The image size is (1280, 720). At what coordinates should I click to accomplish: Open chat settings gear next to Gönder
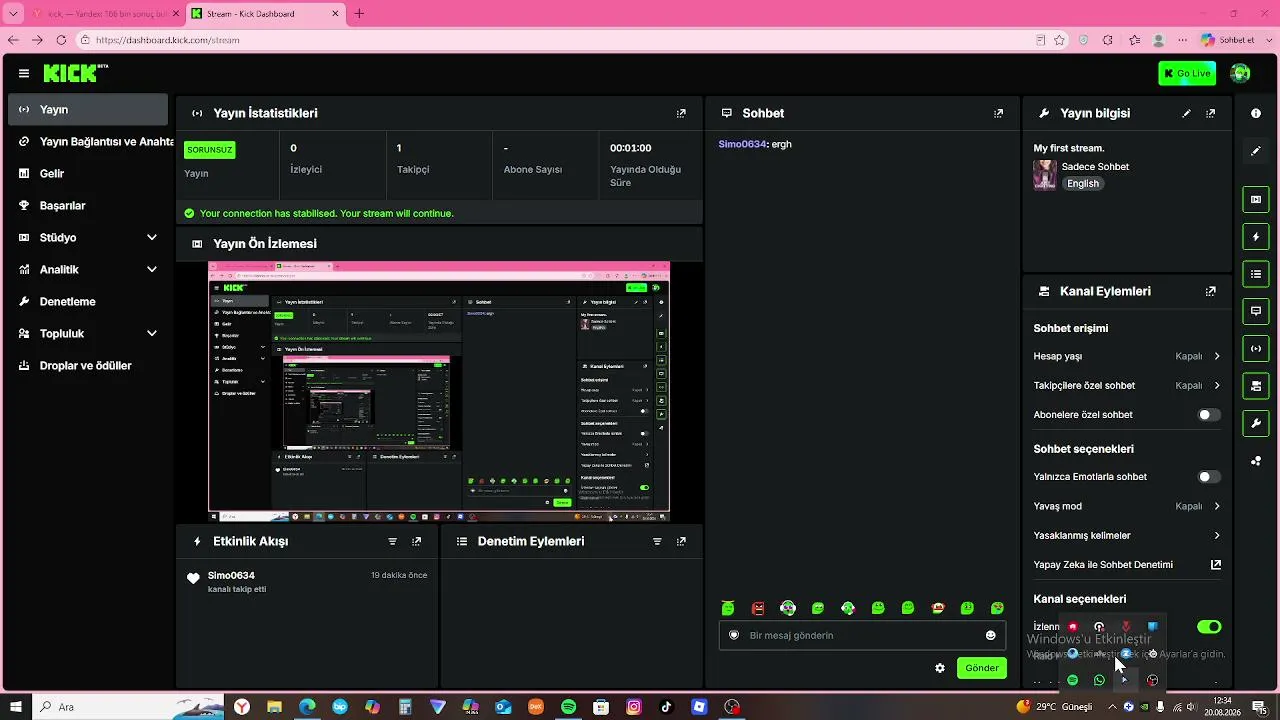click(940, 668)
